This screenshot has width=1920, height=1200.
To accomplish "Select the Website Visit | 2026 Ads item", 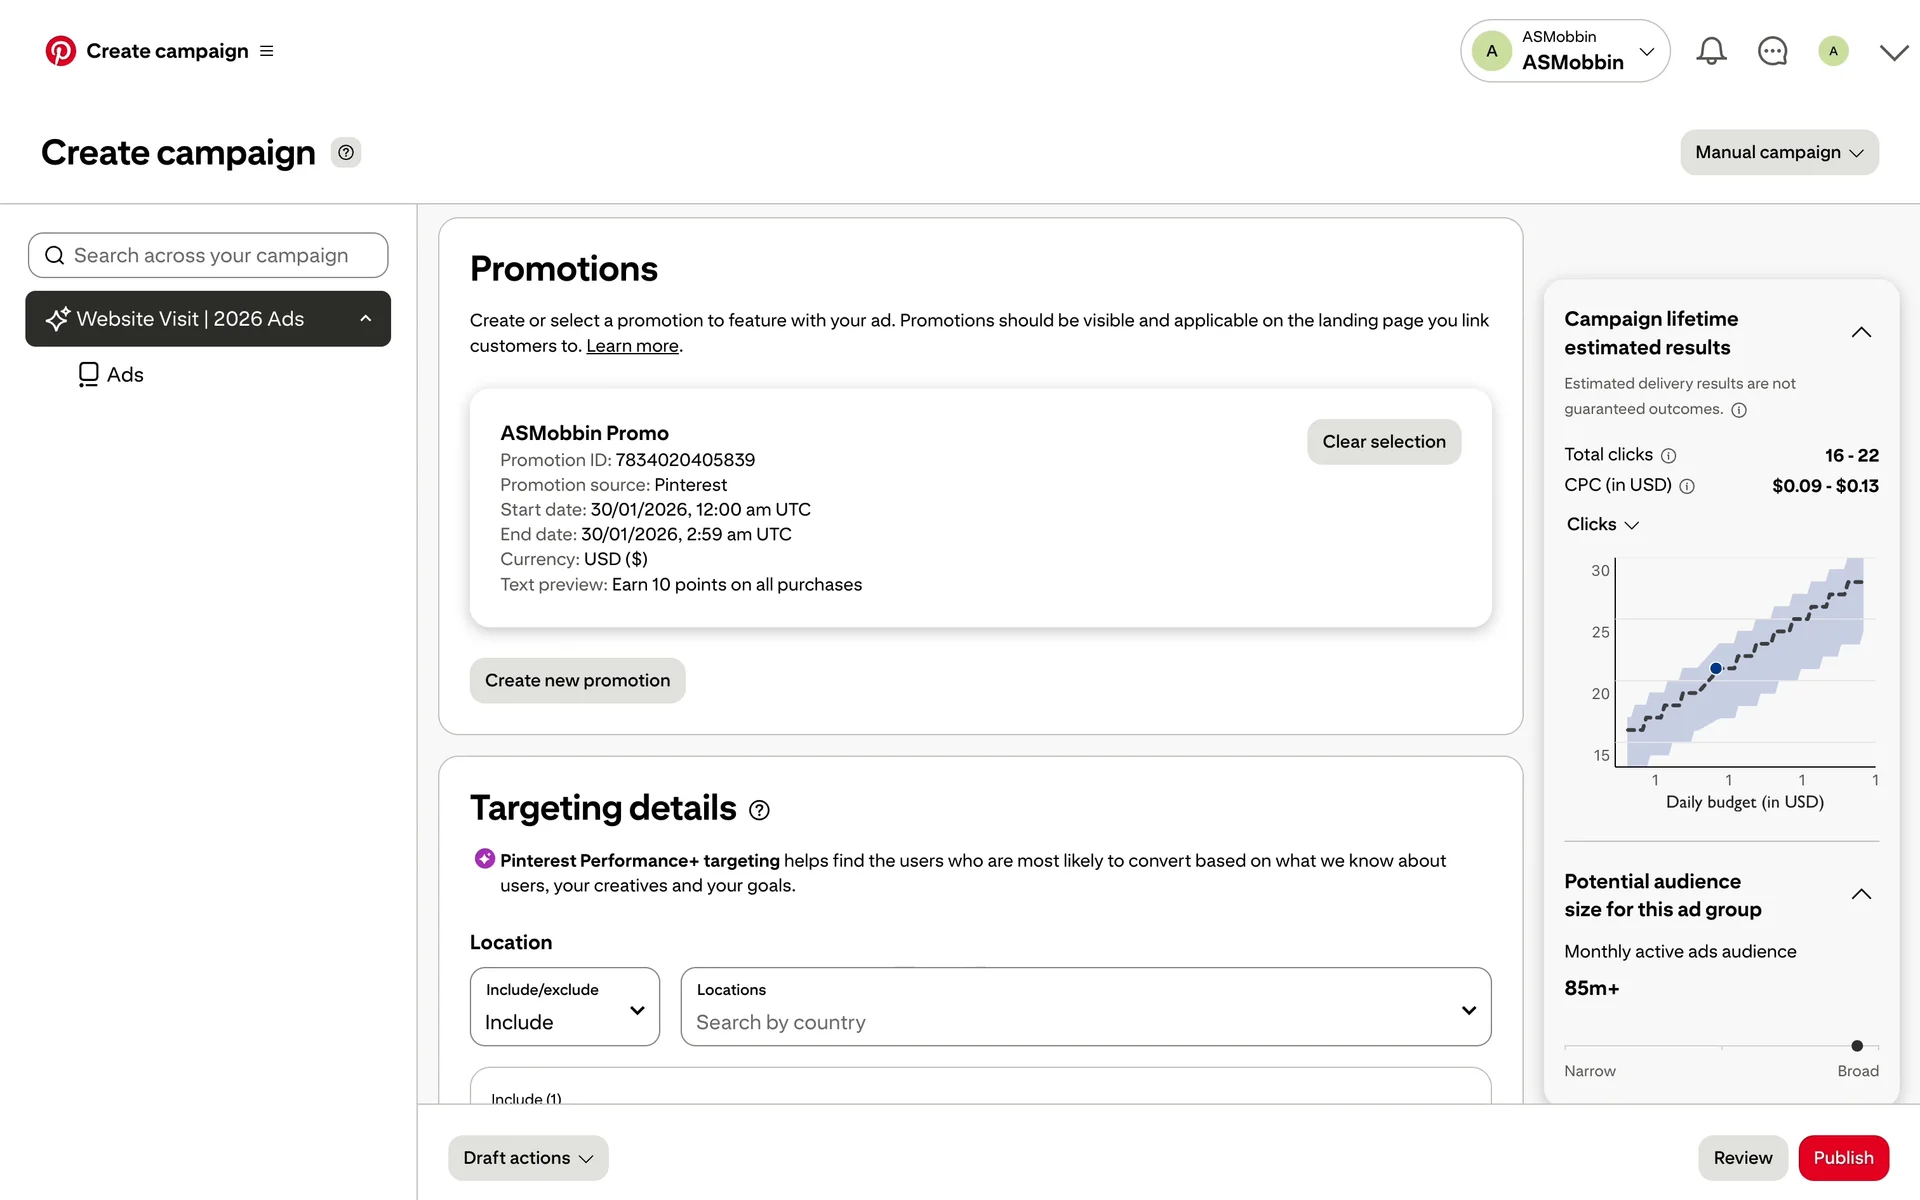I will pos(190,319).
